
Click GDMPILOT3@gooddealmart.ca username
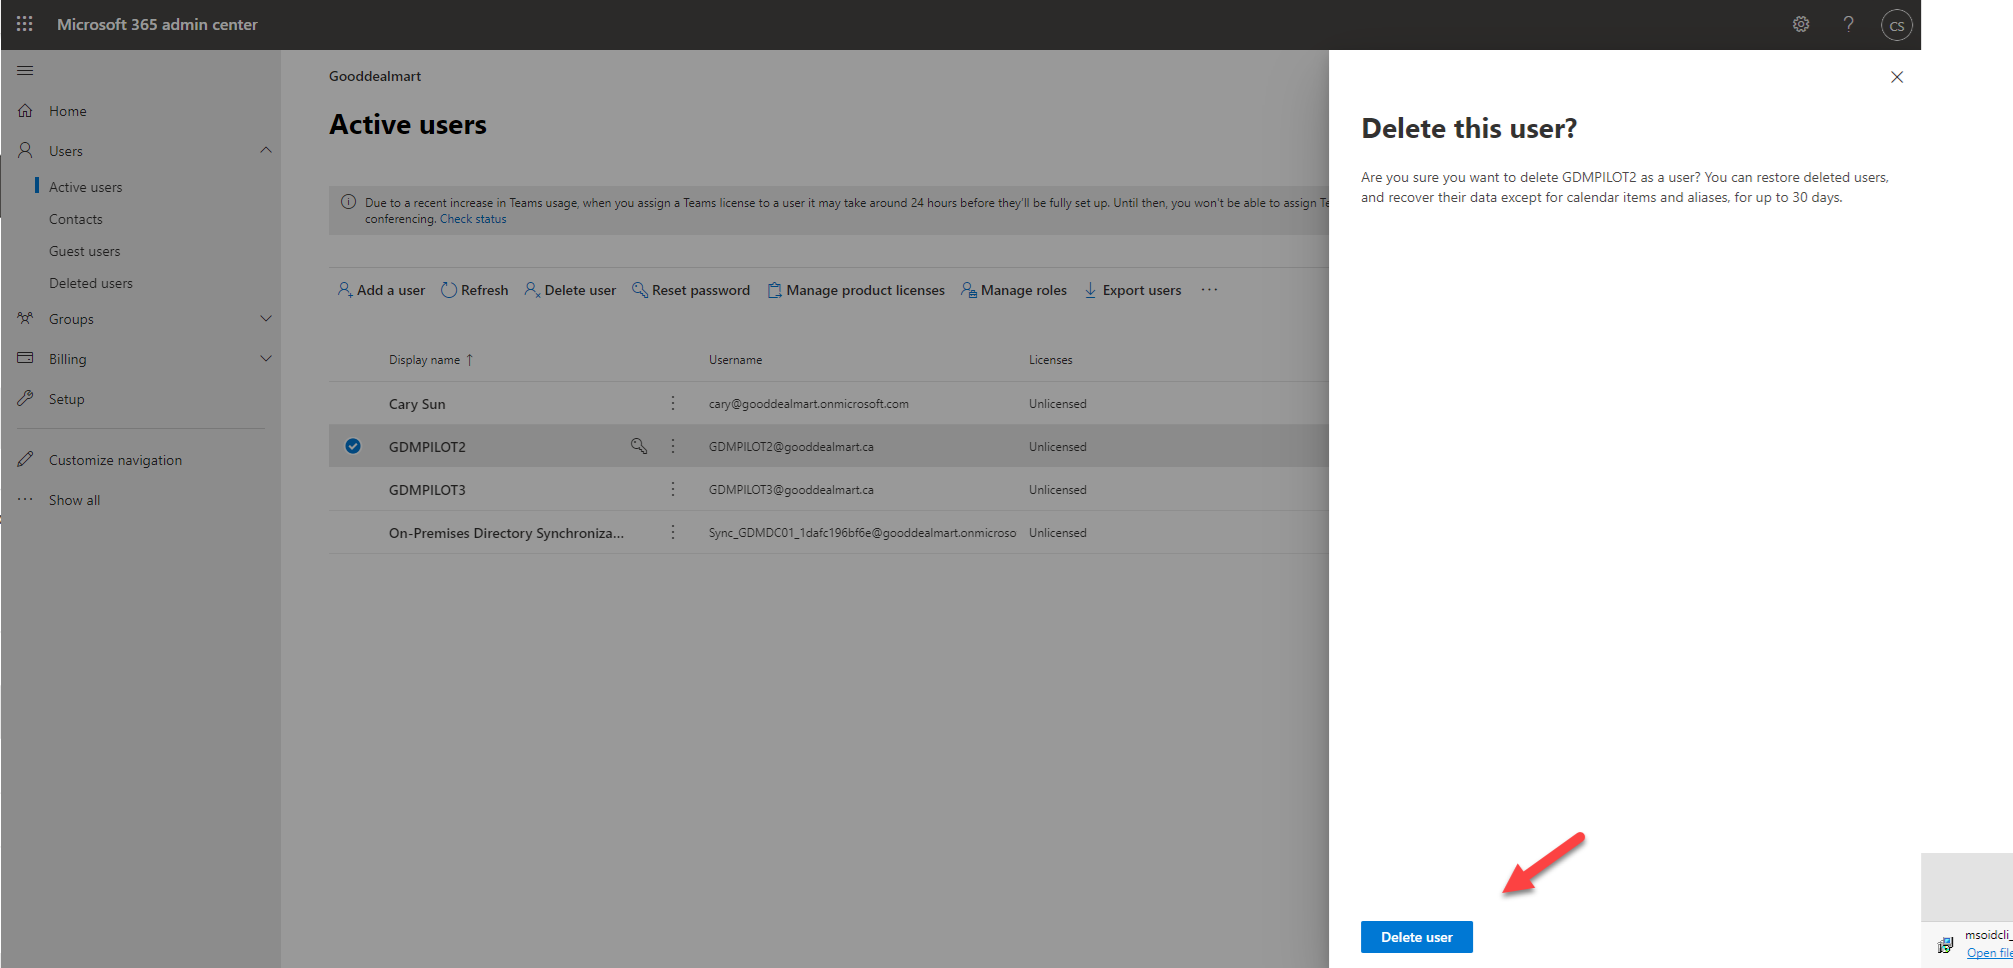click(x=791, y=490)
